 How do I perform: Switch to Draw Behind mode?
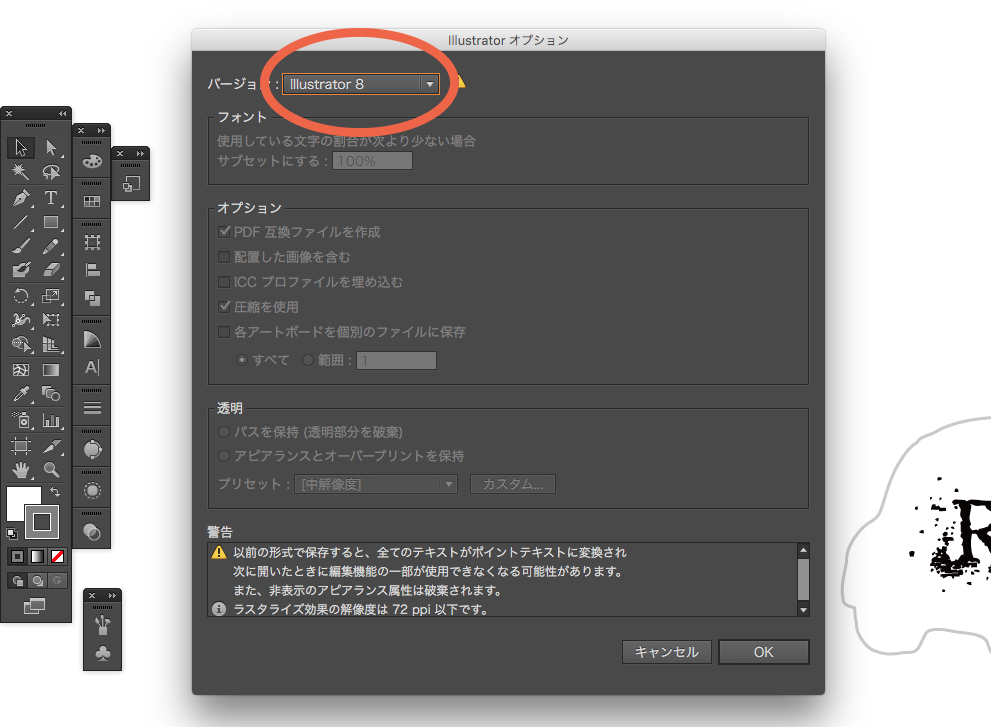[x=37, y=580]
